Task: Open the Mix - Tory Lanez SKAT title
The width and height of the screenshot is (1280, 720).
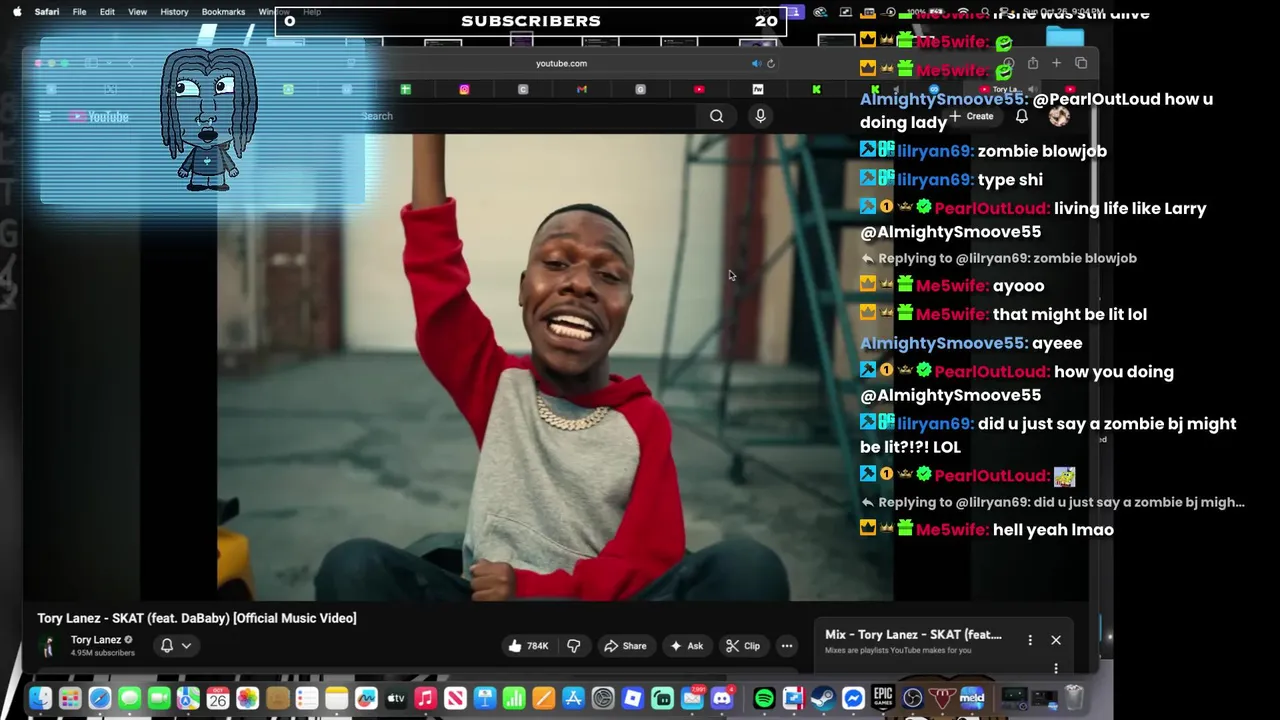Action: pyautogui.click(x=913, y=635)
